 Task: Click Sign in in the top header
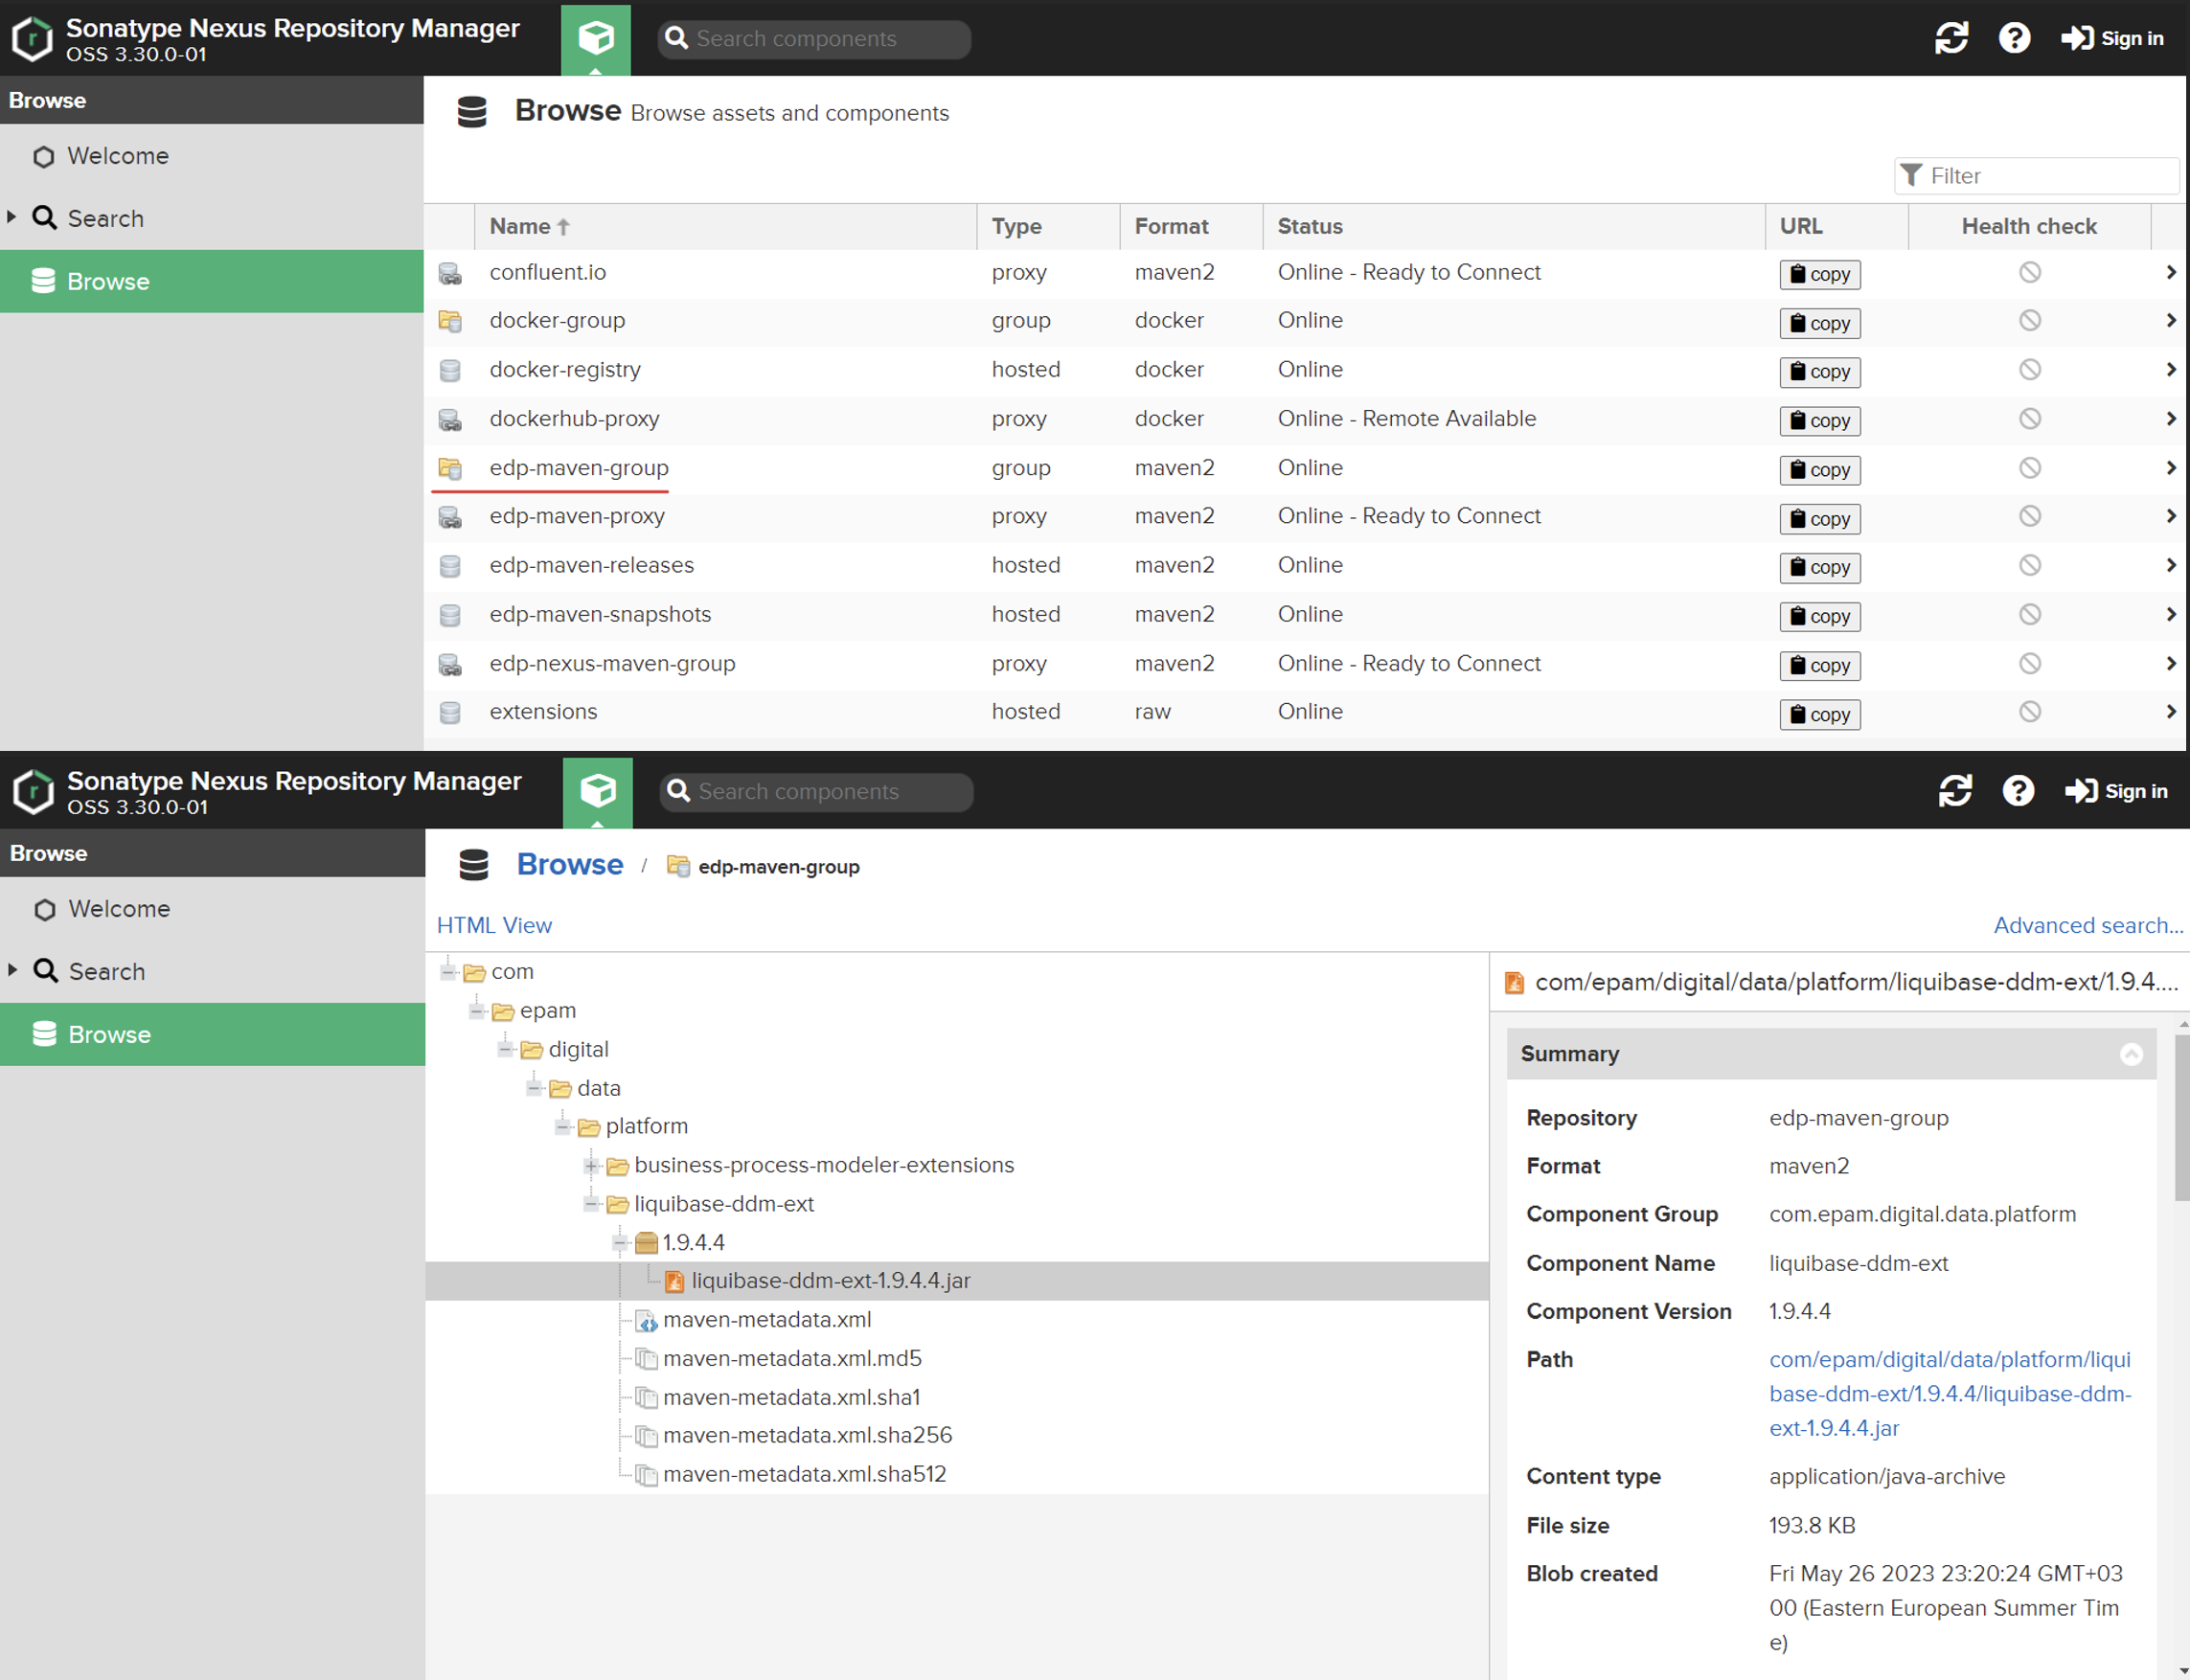(2112, 38)
